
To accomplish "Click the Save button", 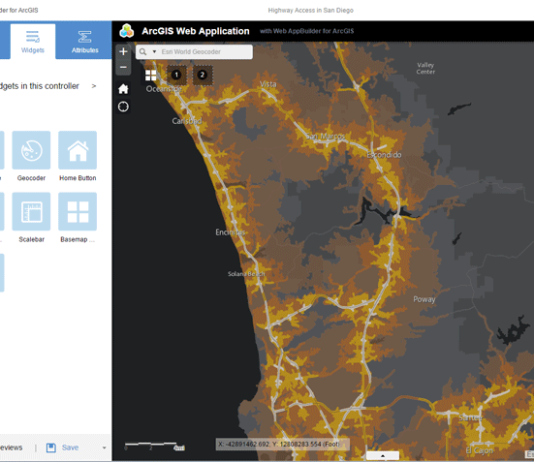I will [70, 448].
